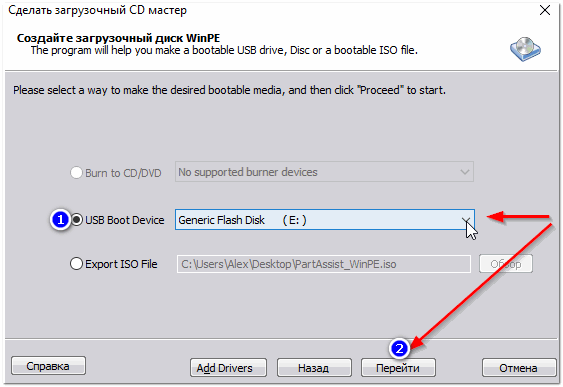Click the Создайте загрузочный диск WinPE heading
Viewport: 563px width, 387px height.
(x=118, y=38)
